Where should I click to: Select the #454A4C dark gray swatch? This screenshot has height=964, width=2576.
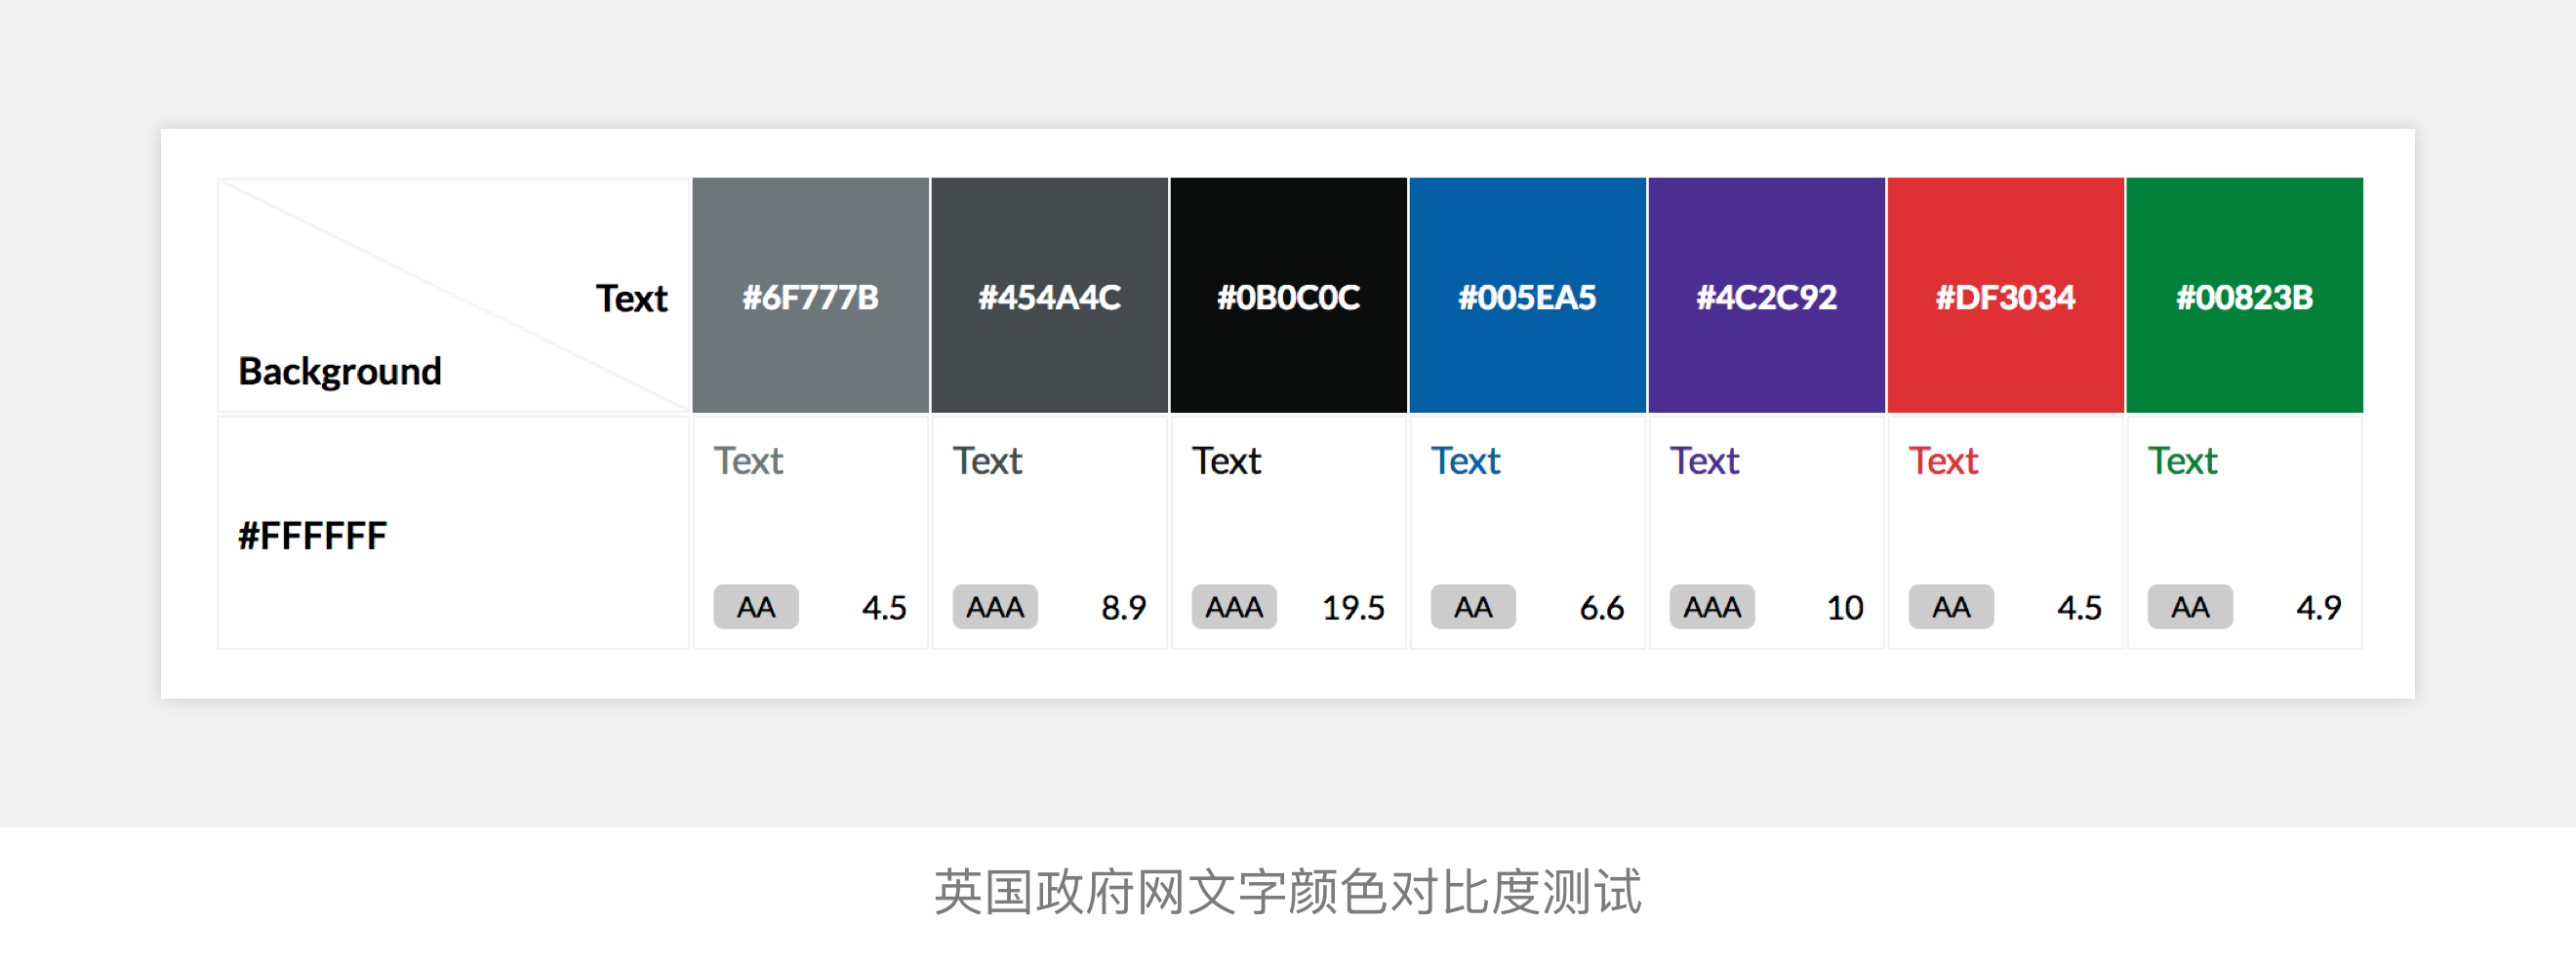click(1049, 296)
